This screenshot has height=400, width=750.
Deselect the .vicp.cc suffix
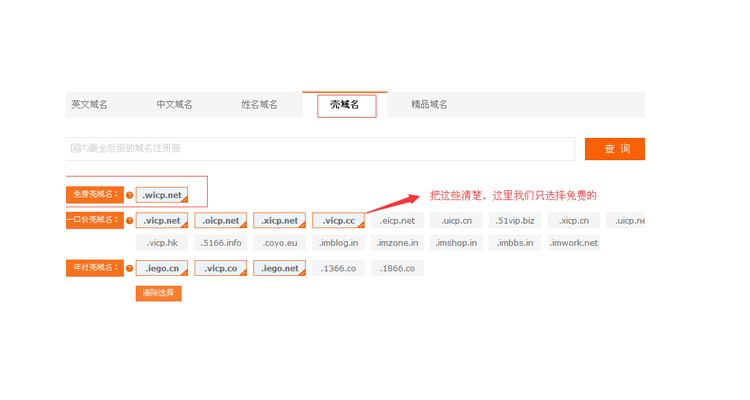[x=338, y=221]
